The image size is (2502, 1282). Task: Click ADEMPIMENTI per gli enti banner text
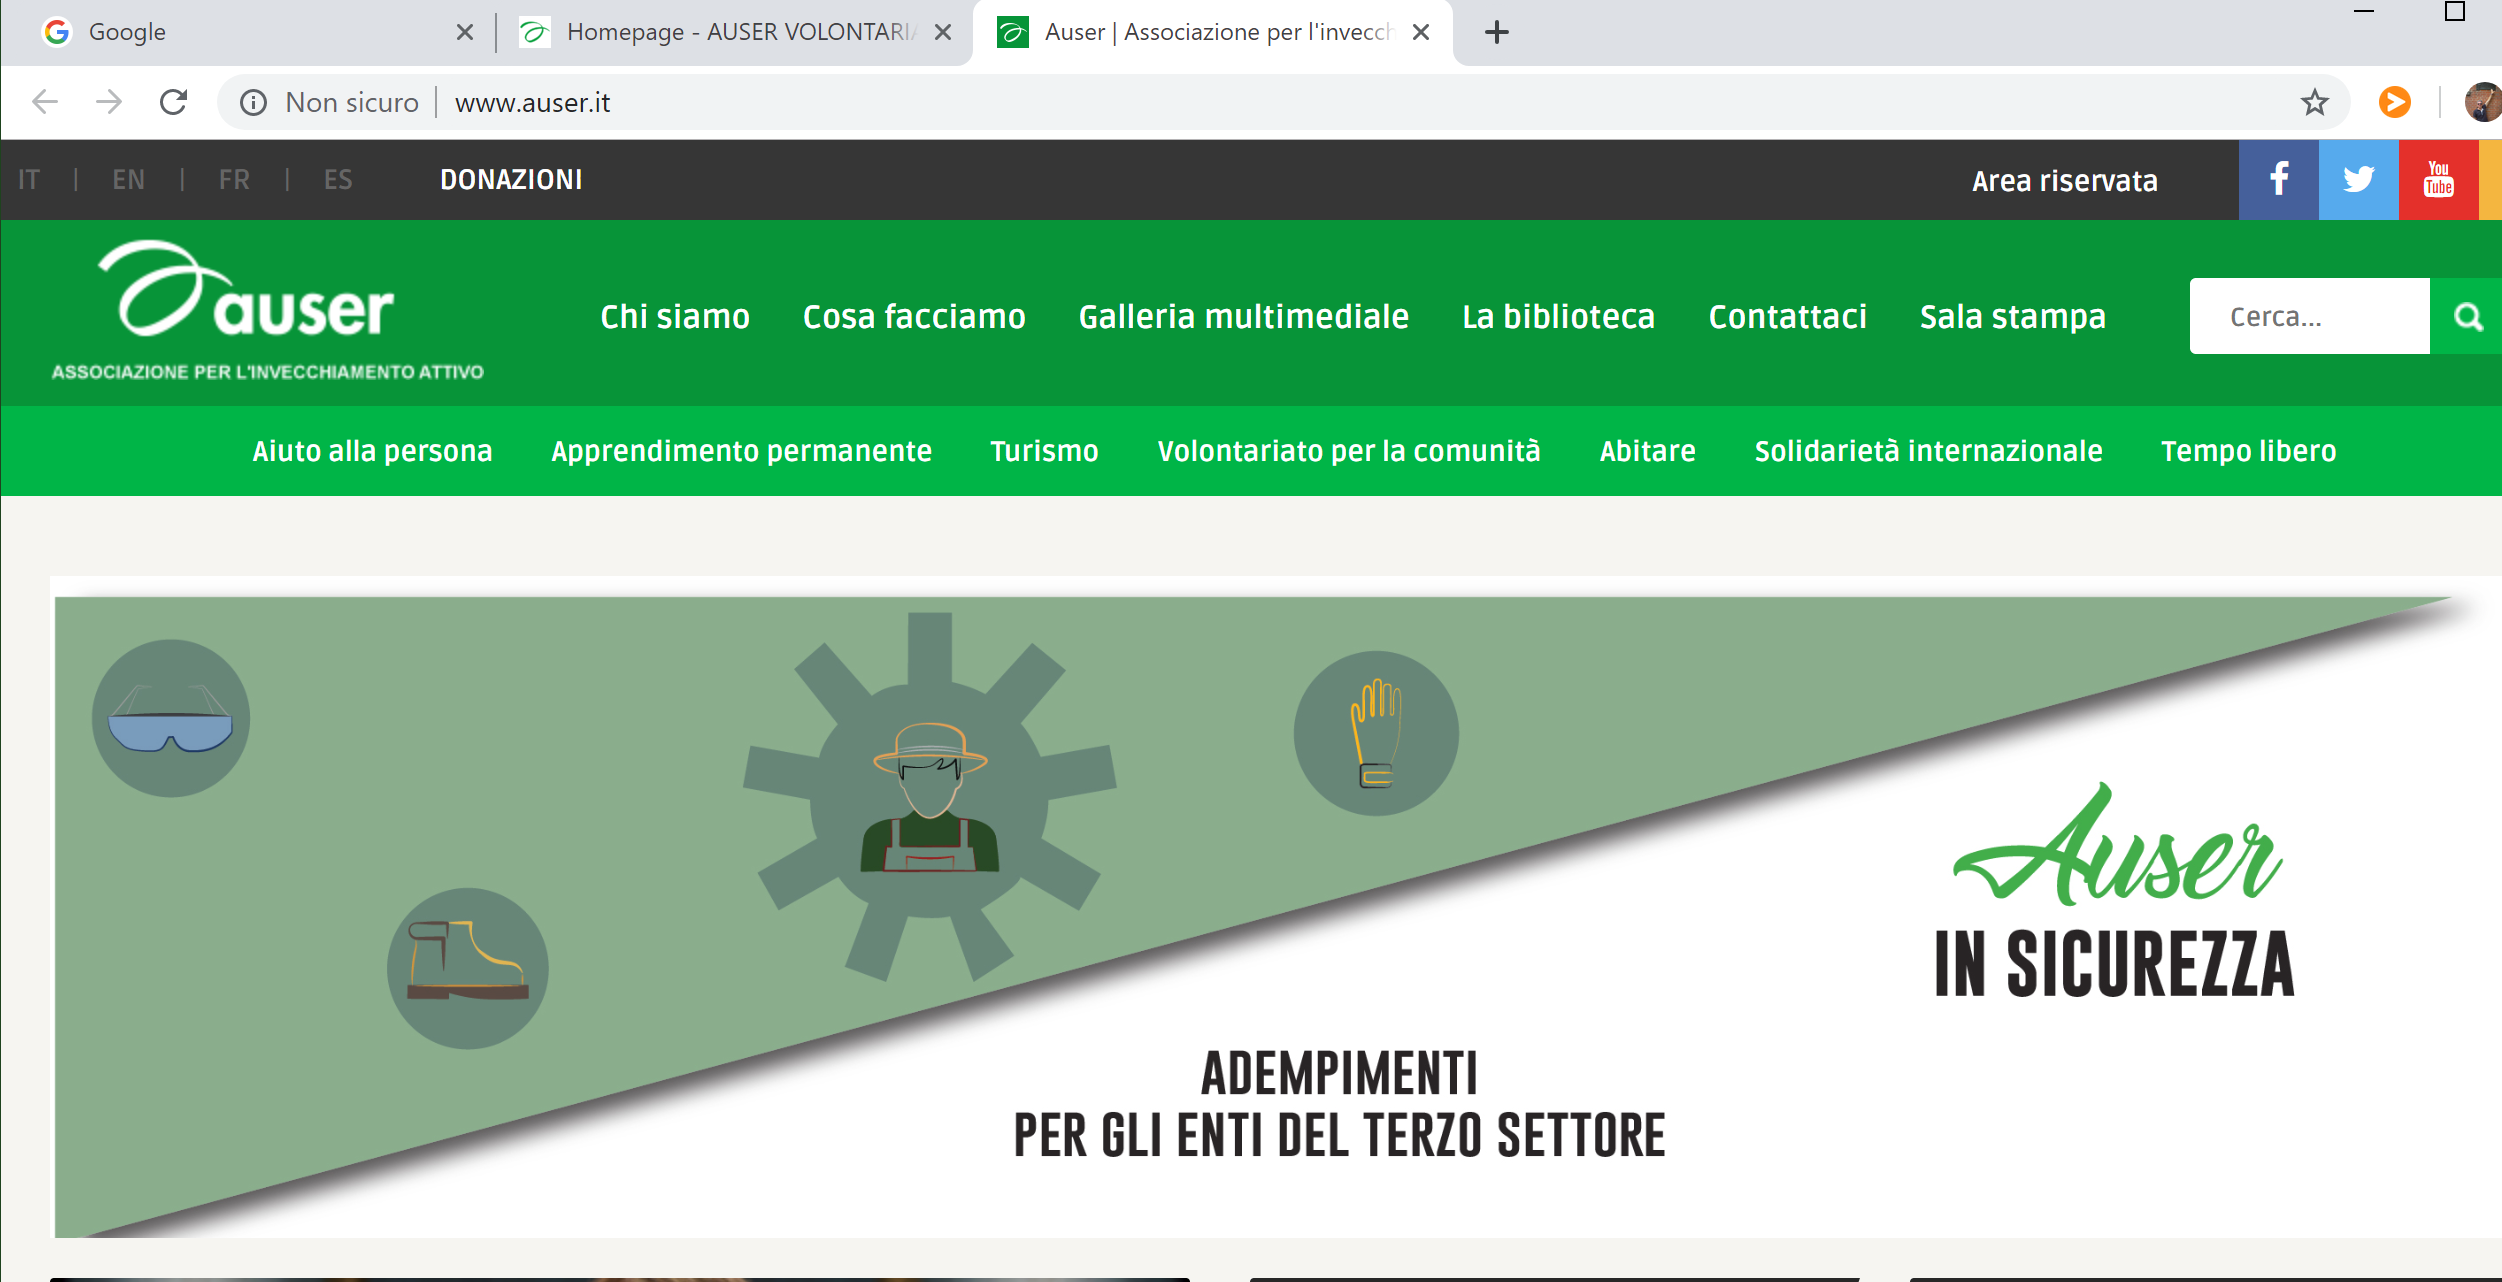tap(1339, 1104)
